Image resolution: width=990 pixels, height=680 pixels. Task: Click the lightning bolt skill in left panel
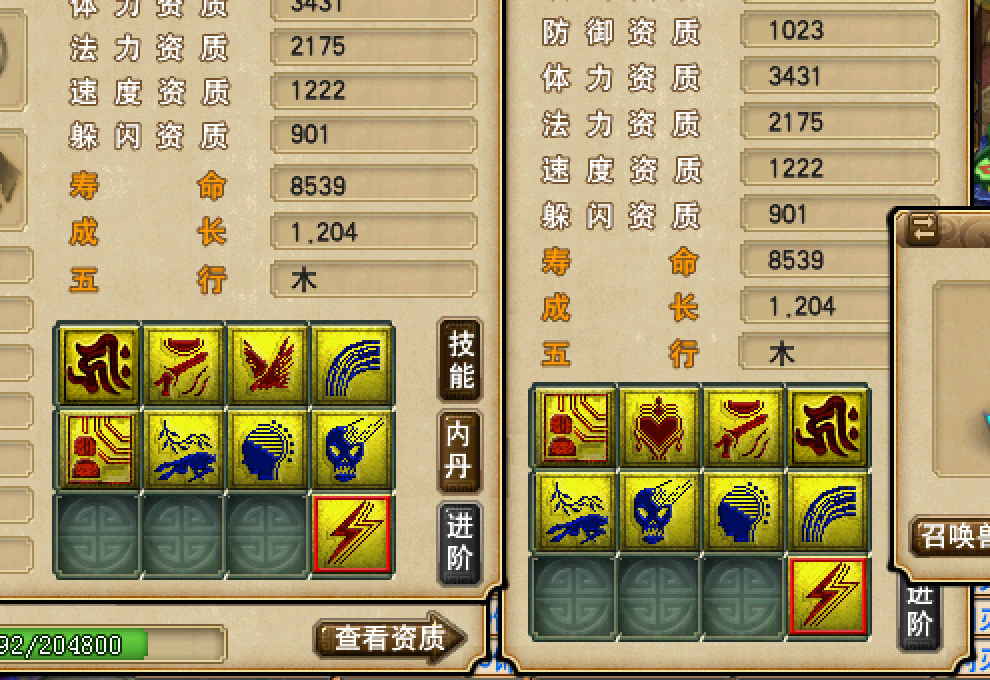click(x=352, y=534)
